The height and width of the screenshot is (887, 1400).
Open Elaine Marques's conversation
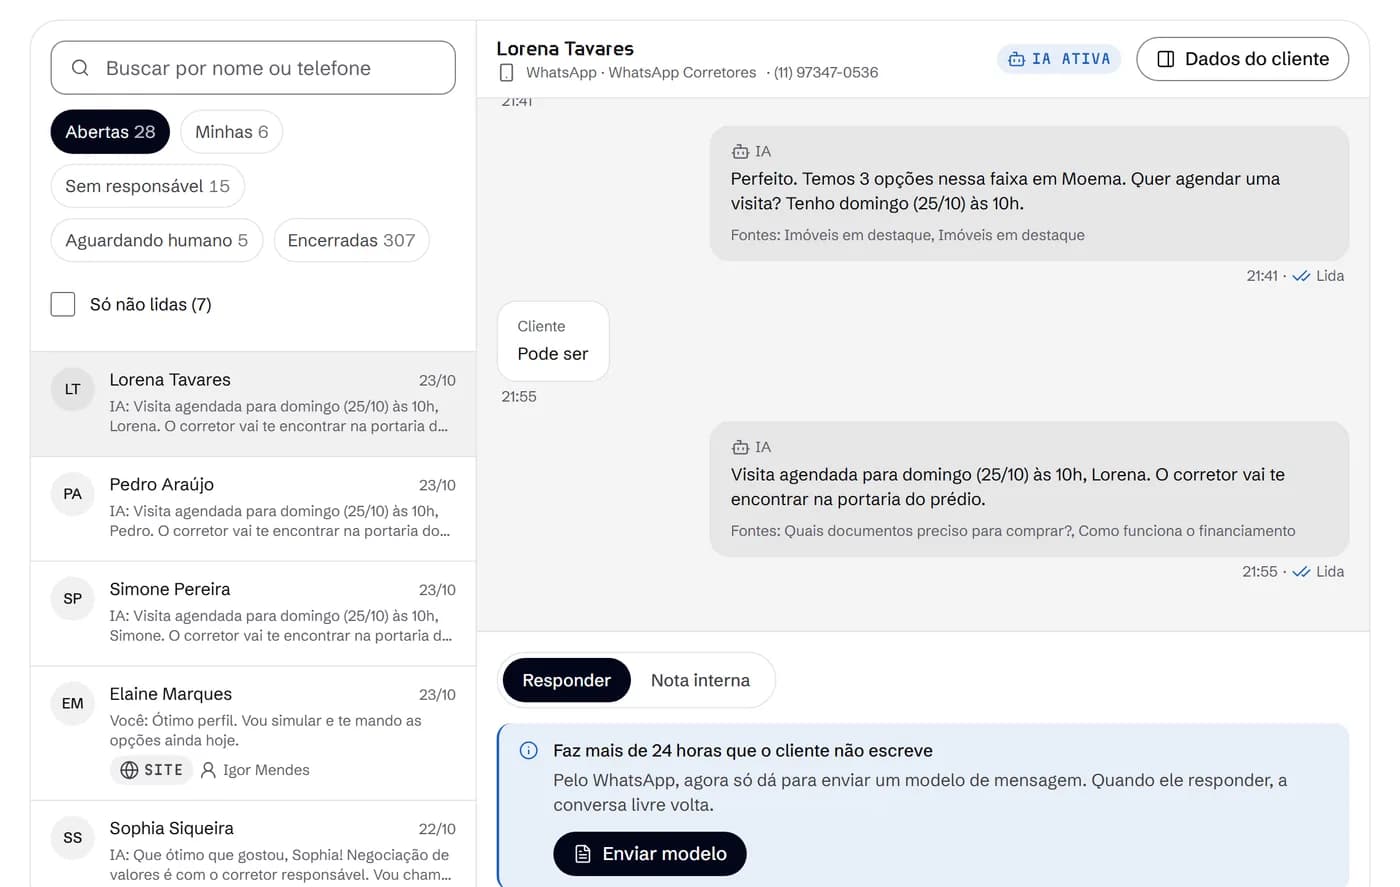click(253, 733)
